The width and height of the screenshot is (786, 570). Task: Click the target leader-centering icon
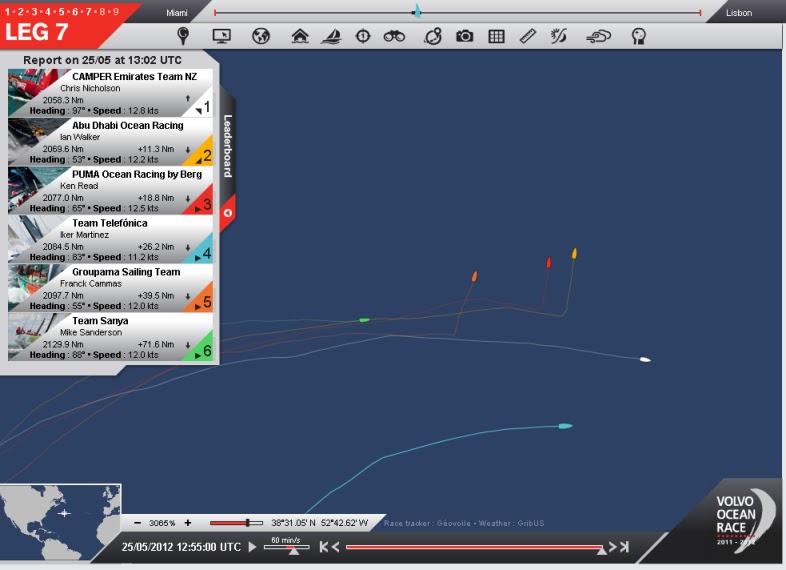click(363, 36)
